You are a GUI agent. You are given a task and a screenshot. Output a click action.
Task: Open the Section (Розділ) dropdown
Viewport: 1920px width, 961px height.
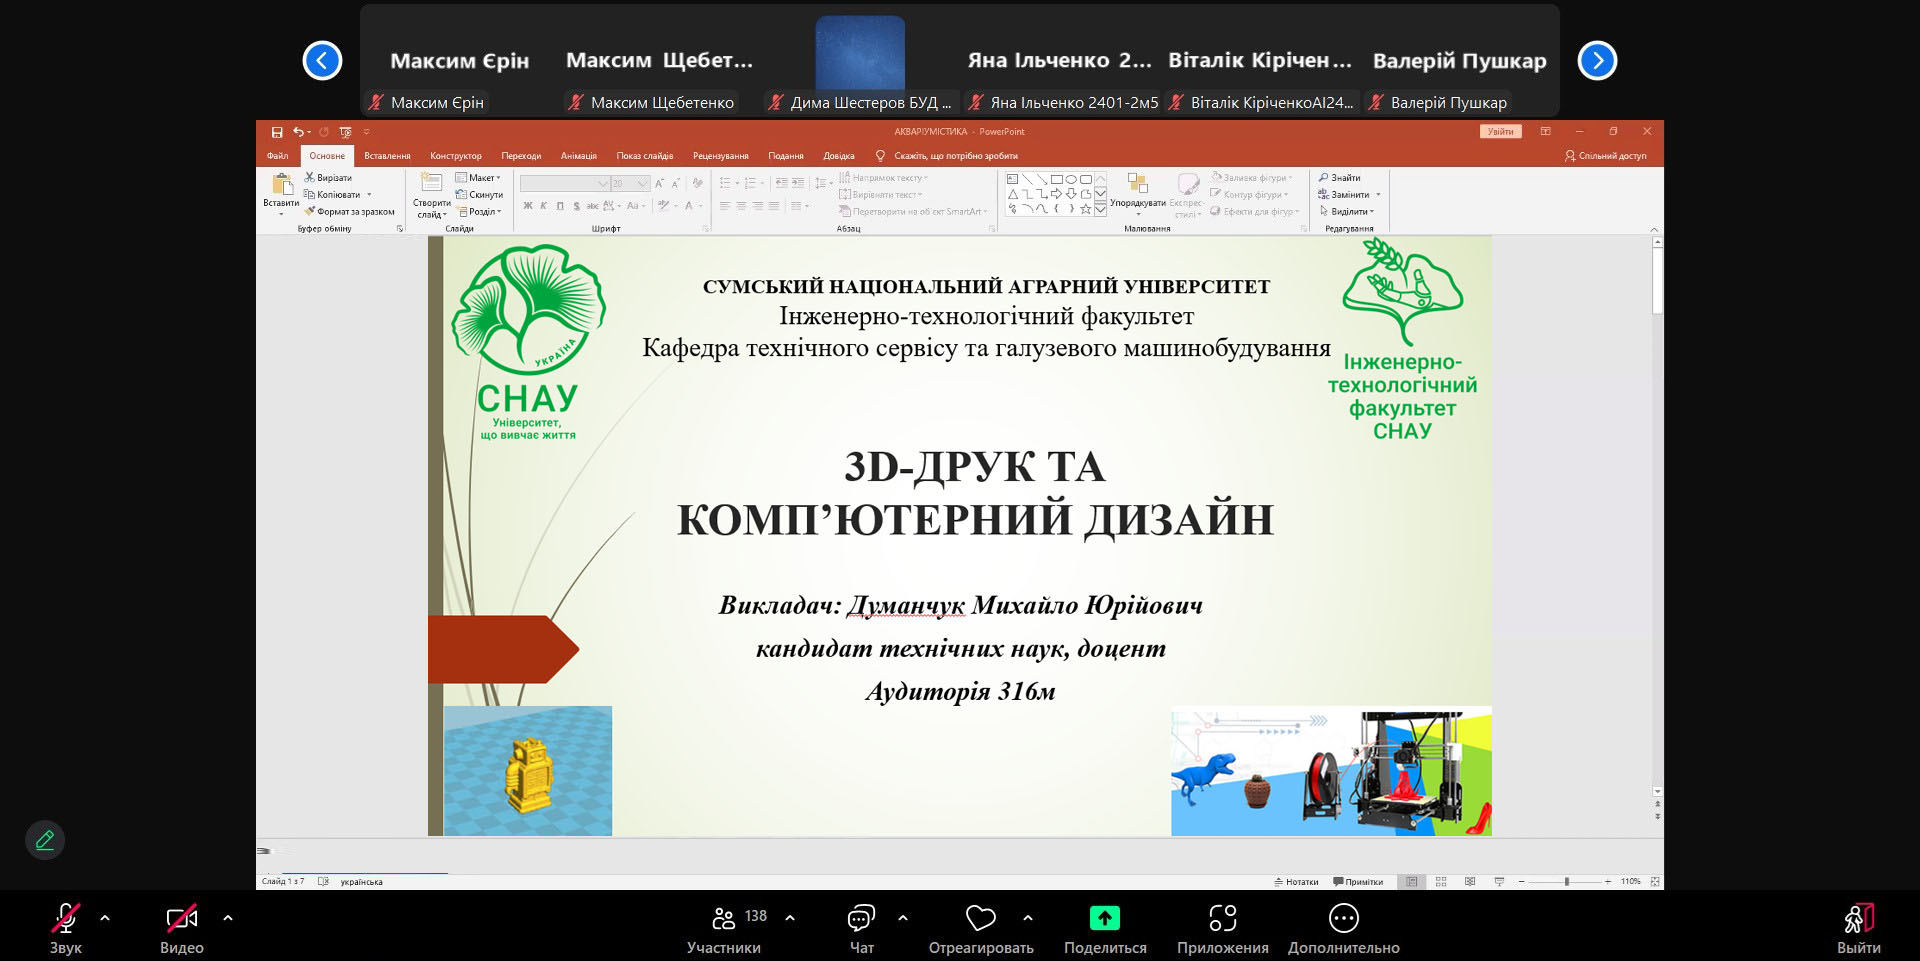pyautogui.click(x=479, y=211)
